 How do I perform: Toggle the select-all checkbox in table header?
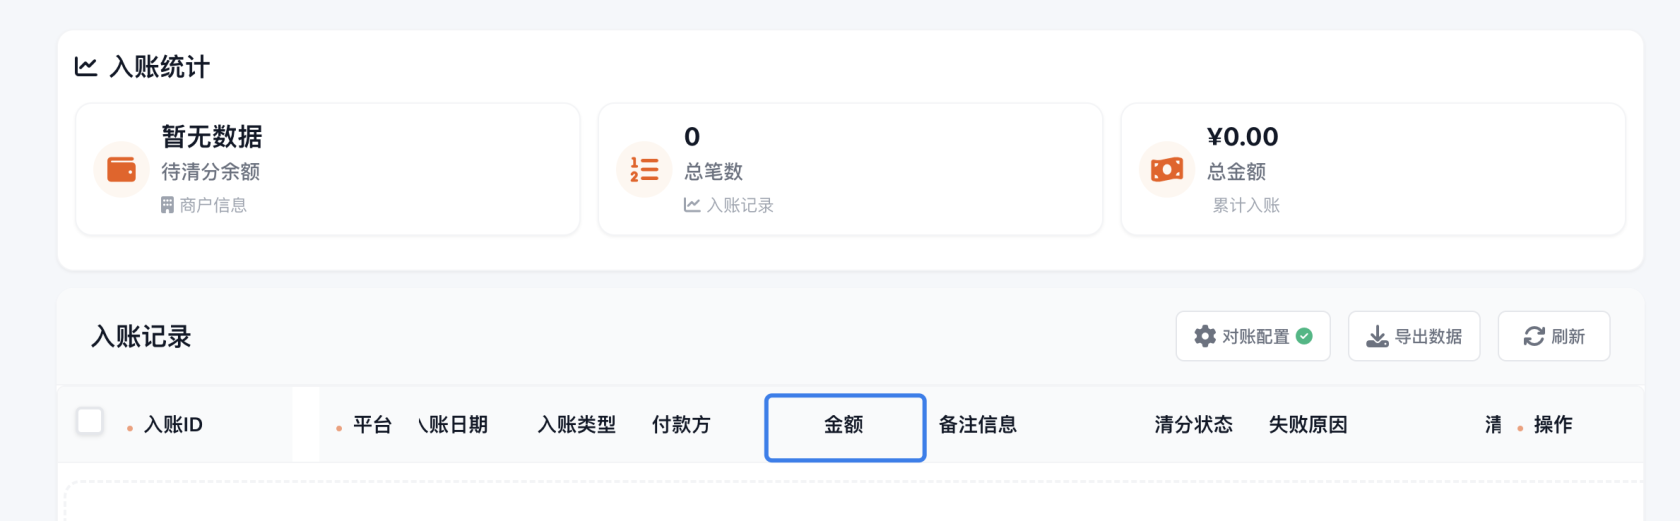point(90,421)
